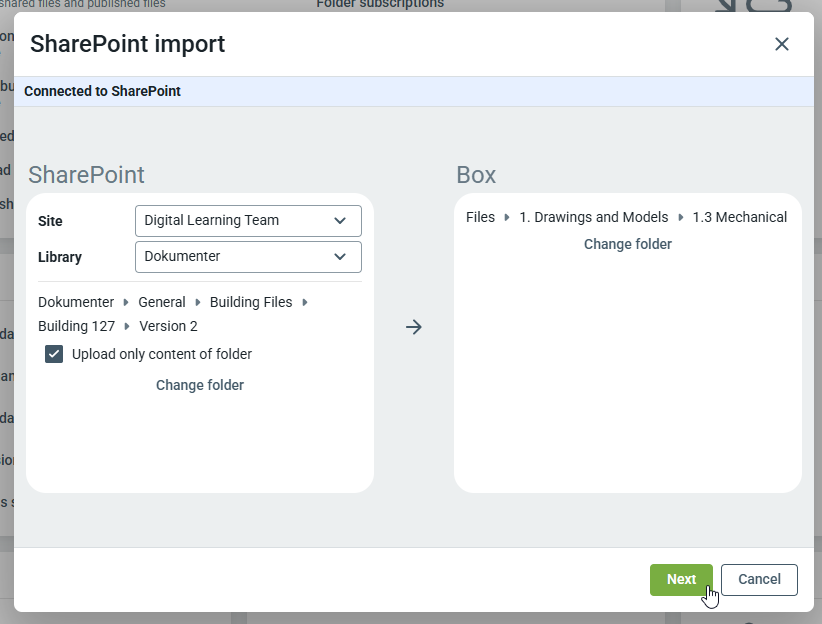Go to Building Files breadcrumb folder
822x624 pixels.
click(x=251, y=302)
